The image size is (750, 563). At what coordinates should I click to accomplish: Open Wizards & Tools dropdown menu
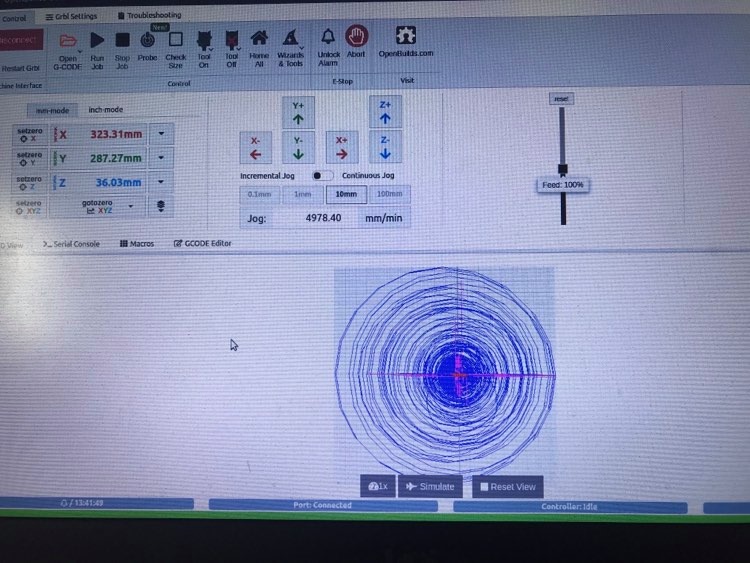(x=290, y=45)
